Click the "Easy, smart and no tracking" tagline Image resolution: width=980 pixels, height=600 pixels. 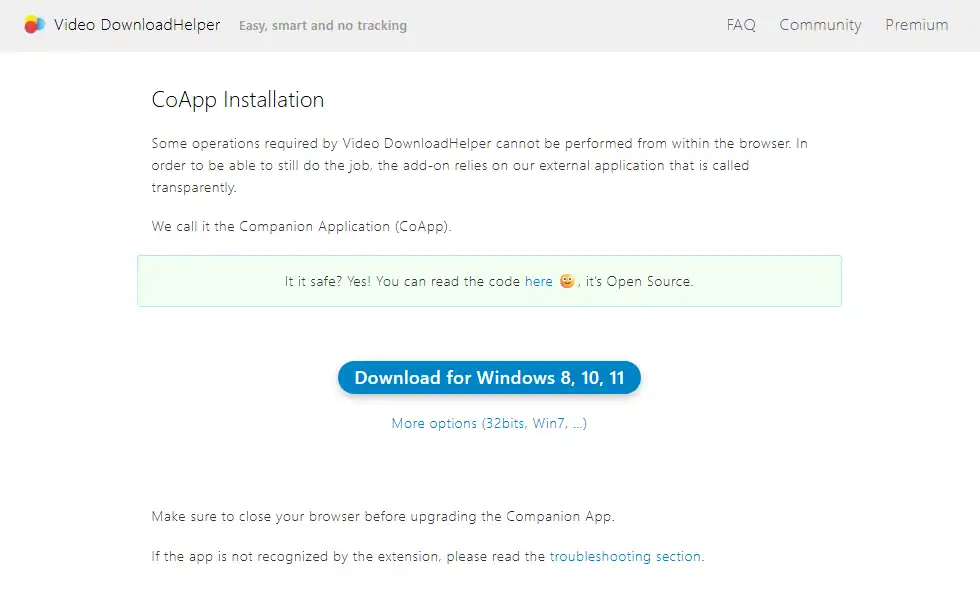coord(323,26)
